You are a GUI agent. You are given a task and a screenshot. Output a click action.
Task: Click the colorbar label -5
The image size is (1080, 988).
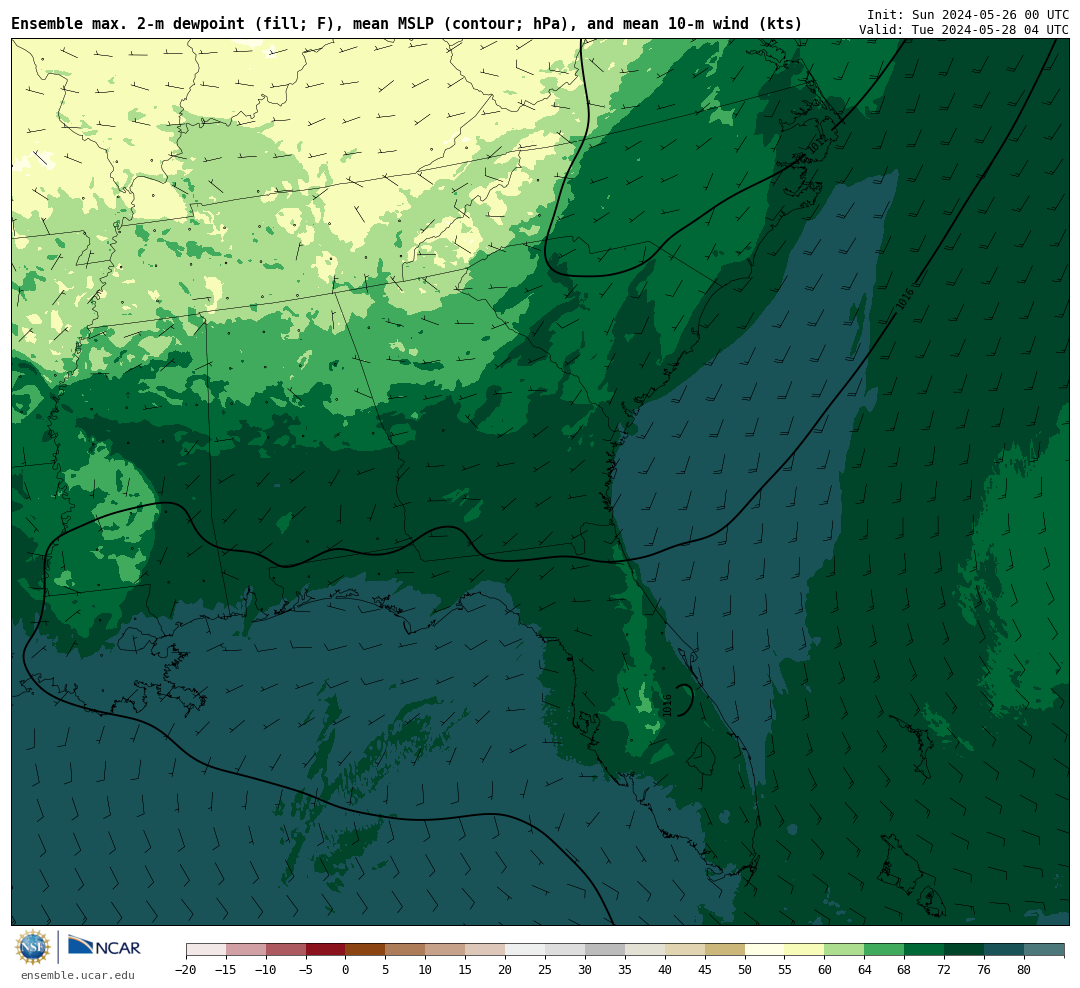point(306,969)
